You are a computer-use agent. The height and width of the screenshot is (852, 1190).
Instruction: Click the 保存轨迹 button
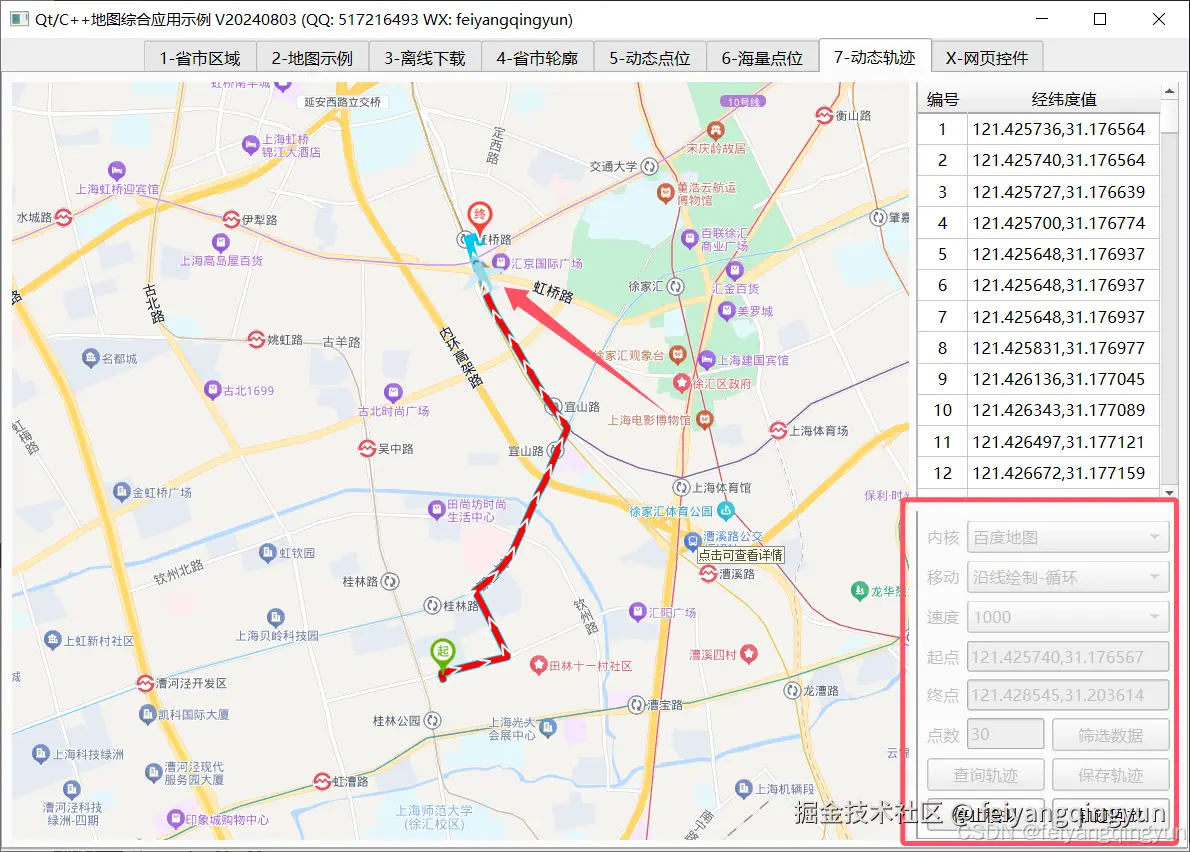click(x=1110, y=773)
